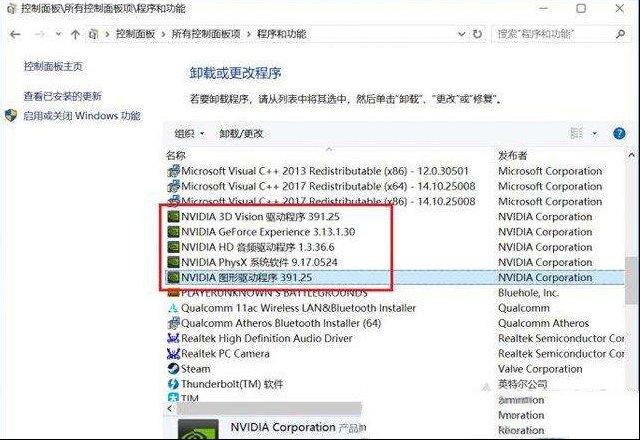Click the vertical scrollbar thumb

point(632,280)
